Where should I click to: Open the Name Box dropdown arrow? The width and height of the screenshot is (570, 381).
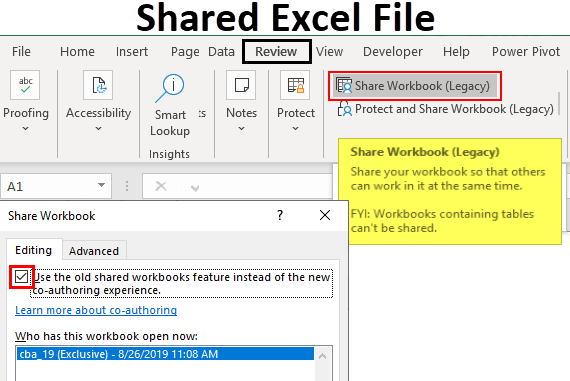coord(101,185)
